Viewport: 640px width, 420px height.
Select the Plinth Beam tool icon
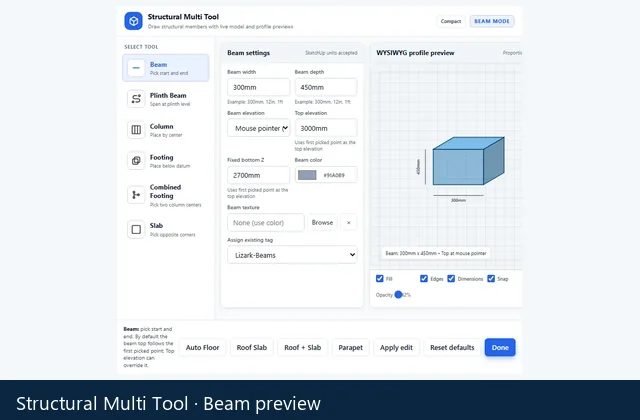pos(136,99)
